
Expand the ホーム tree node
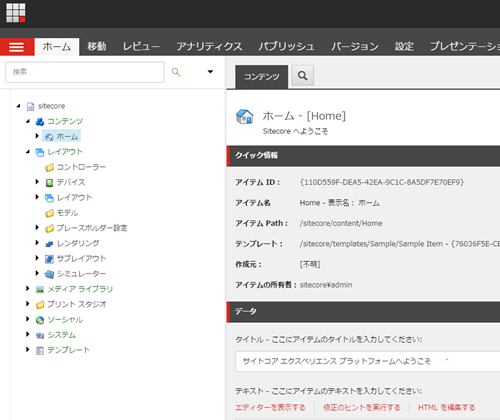pyautogui.click(x=37, y=136)
